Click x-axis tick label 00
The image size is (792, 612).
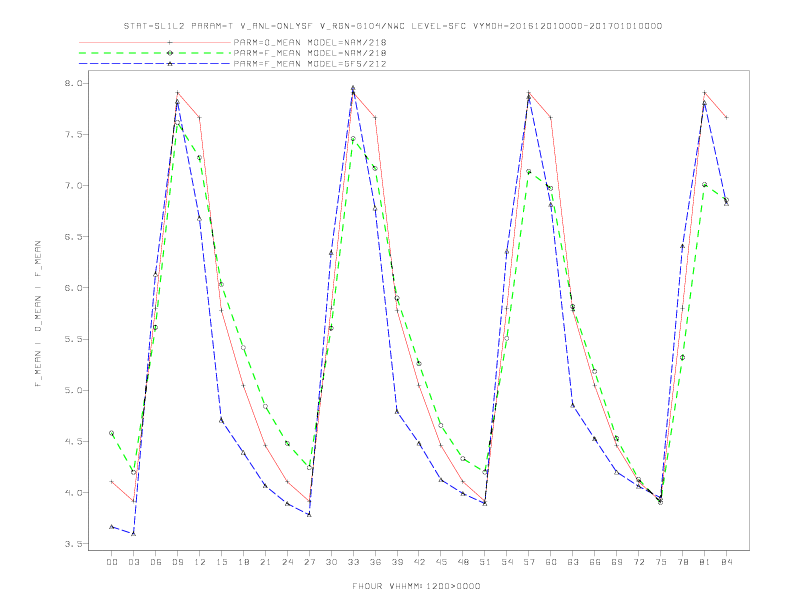(x=112, y=562)
